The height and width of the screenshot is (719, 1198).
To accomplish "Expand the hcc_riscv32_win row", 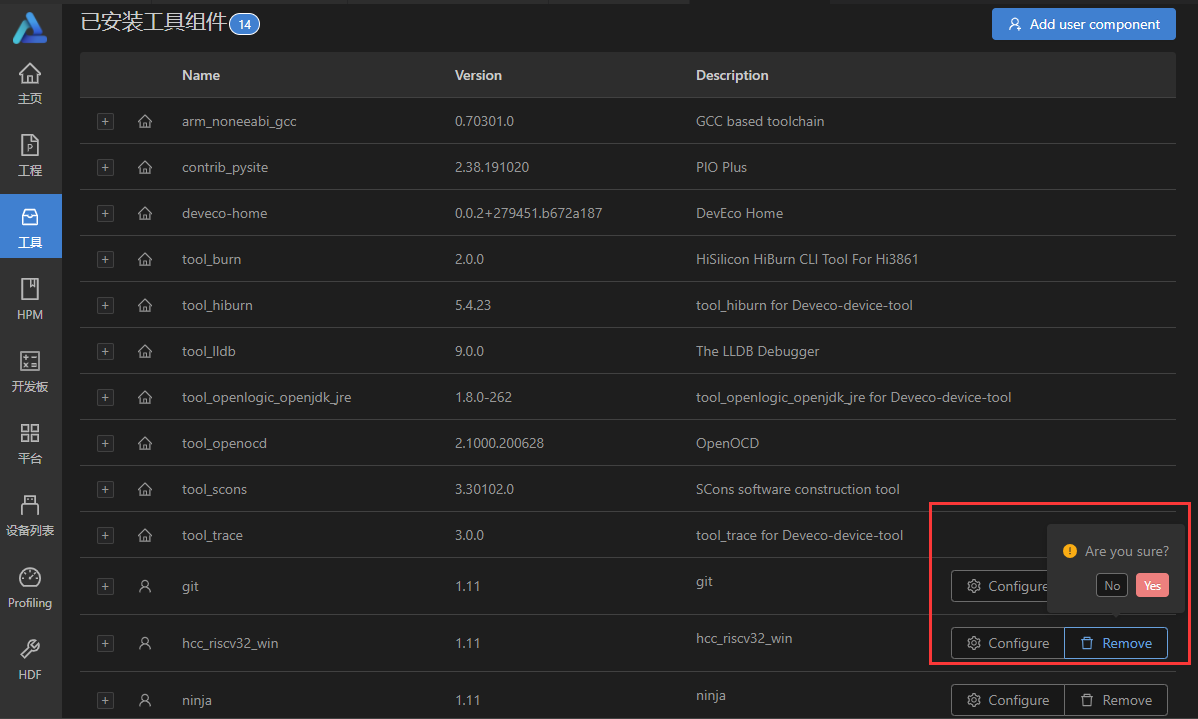I will (x=105, y=643).
